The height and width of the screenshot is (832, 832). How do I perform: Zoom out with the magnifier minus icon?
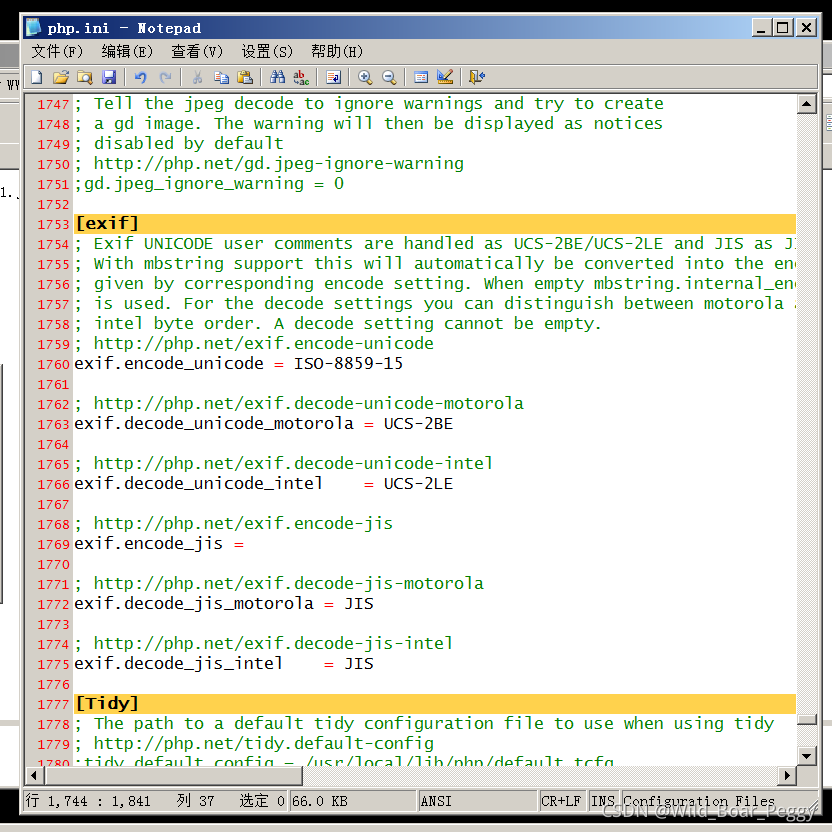click(x=389, y=77)
